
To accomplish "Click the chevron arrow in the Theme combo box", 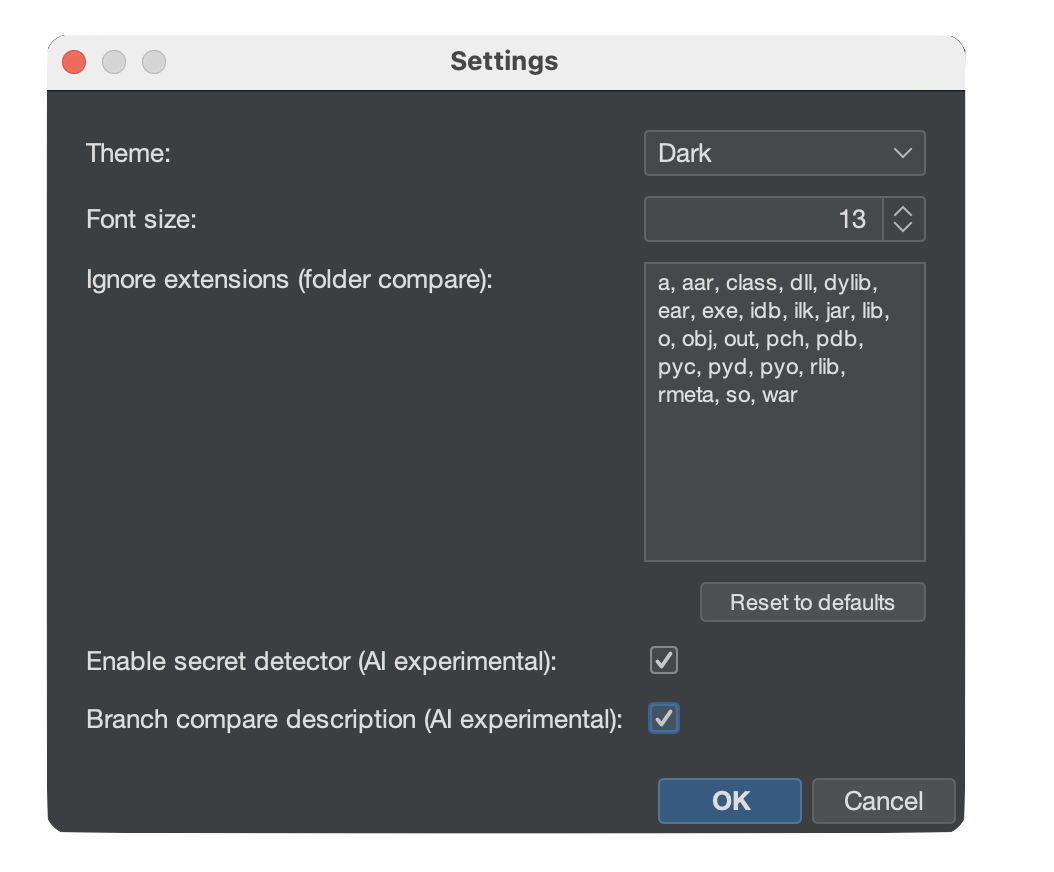I will (902, 153).
